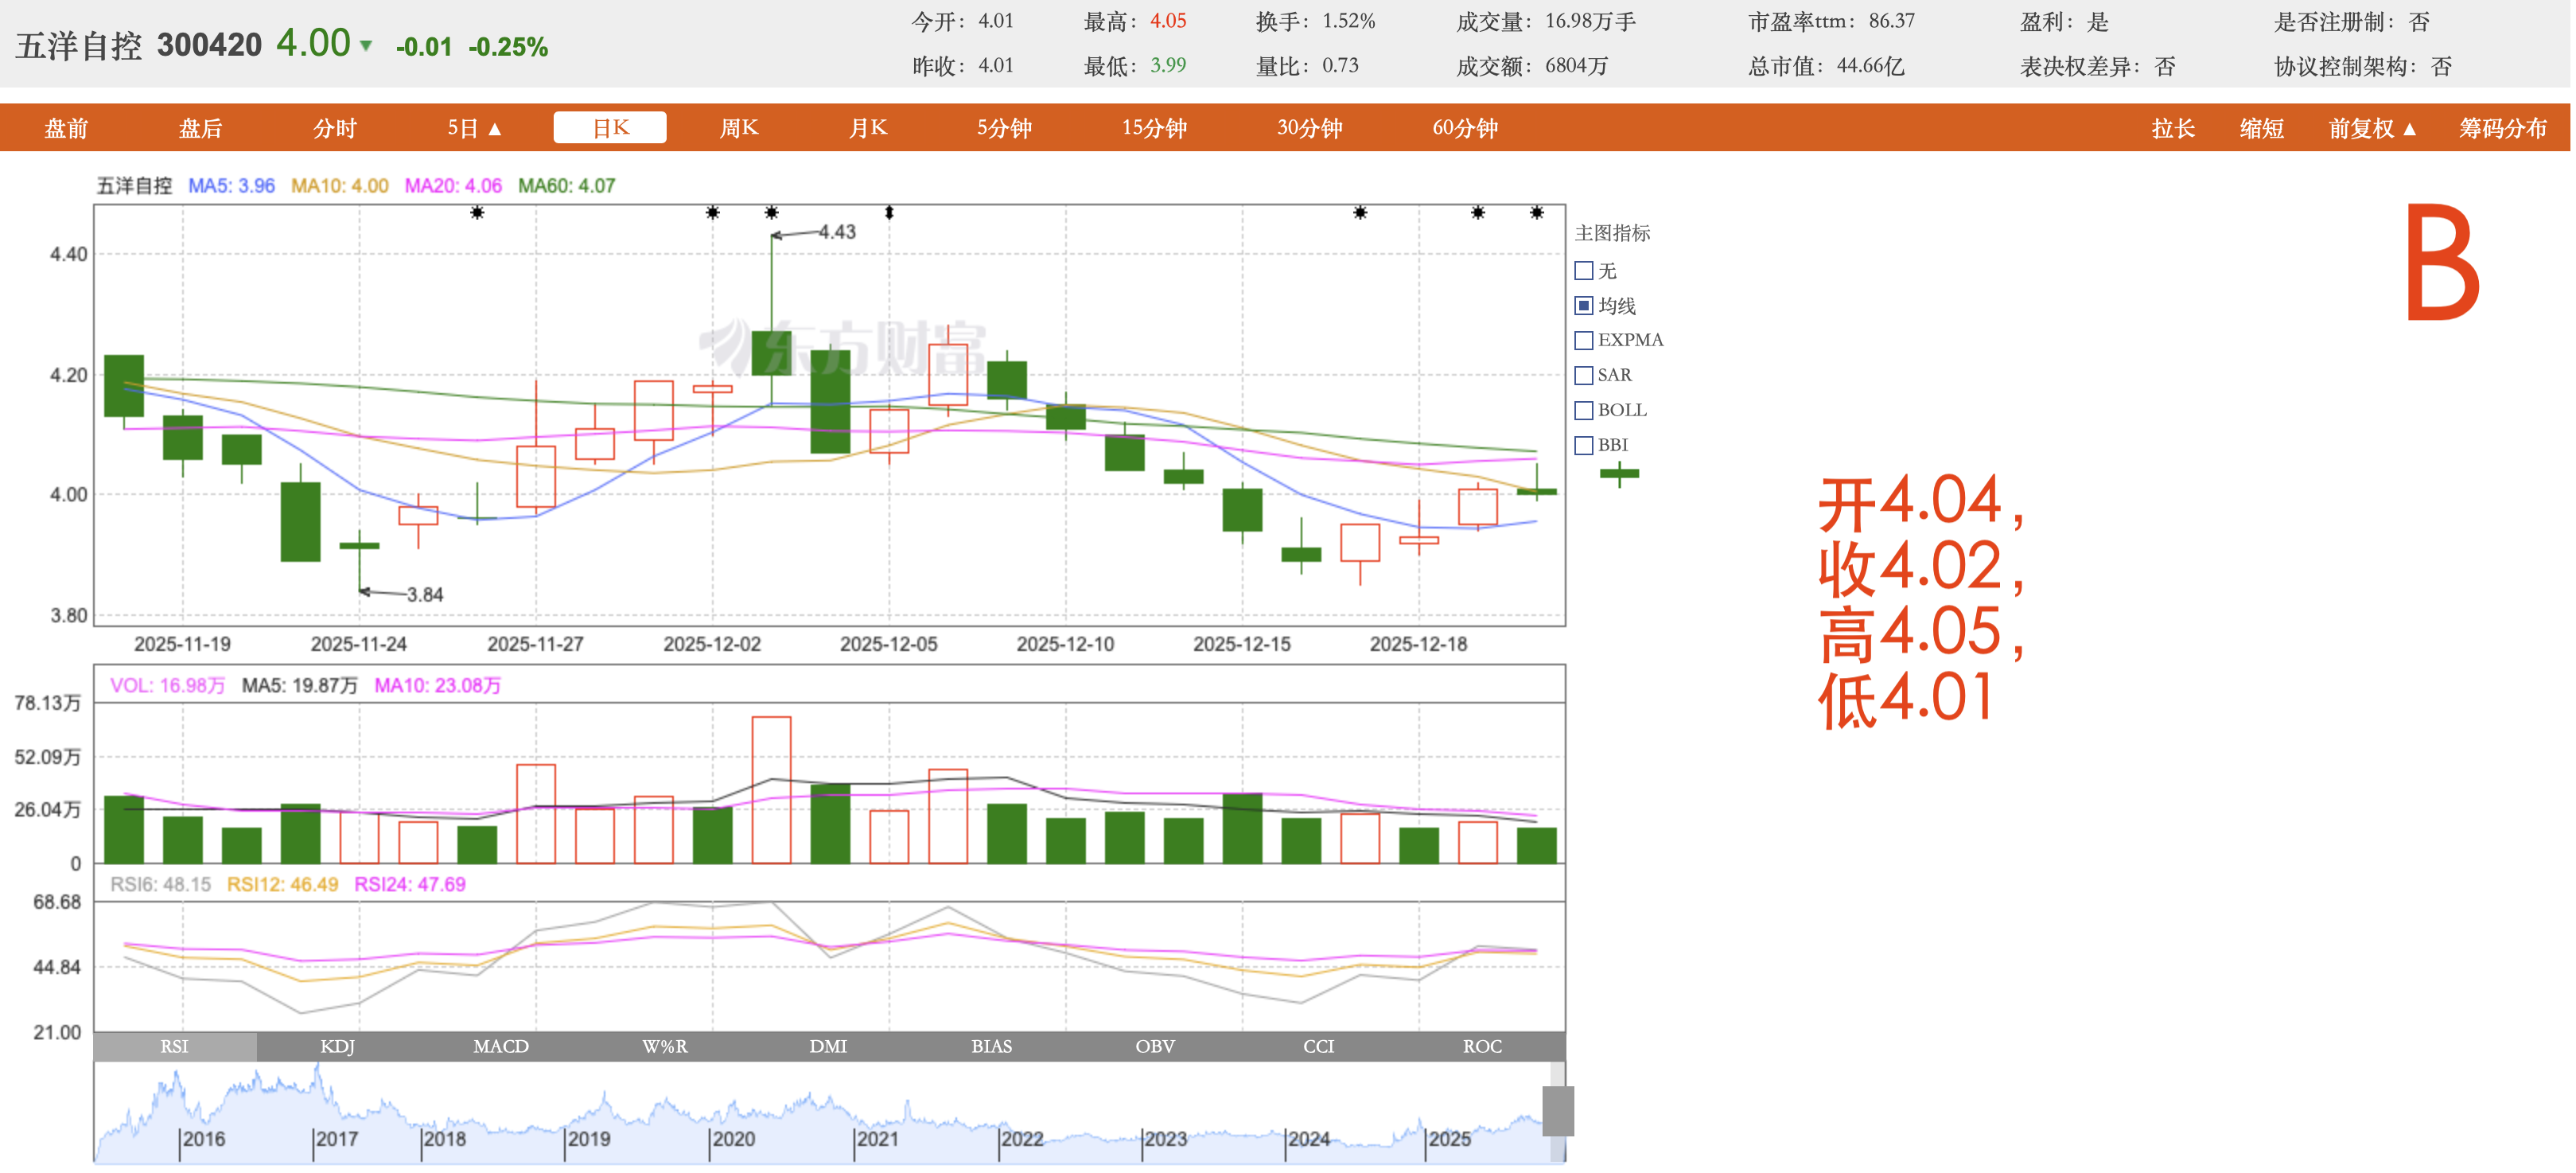Select the MACD indicator tab

point(501,1047)
